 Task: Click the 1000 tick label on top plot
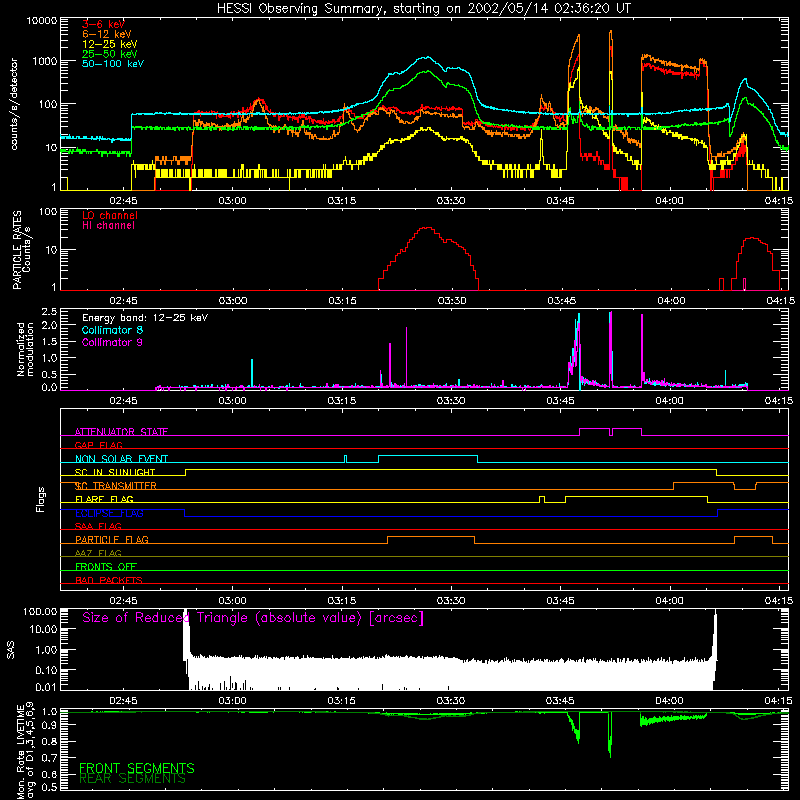tap(44, 61)
